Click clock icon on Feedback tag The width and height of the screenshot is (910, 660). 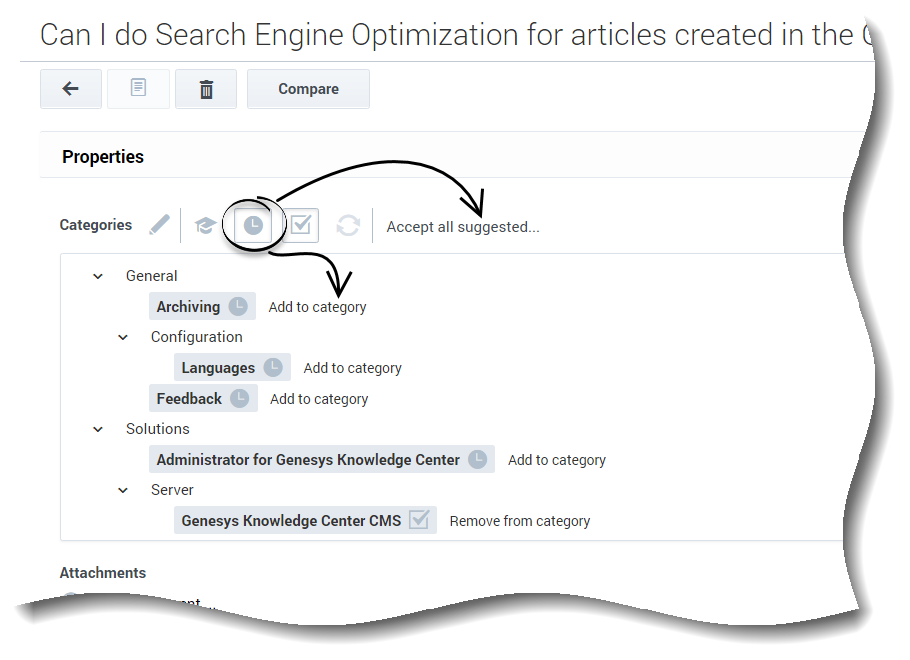pyautogui.click(x=240, y=398)
